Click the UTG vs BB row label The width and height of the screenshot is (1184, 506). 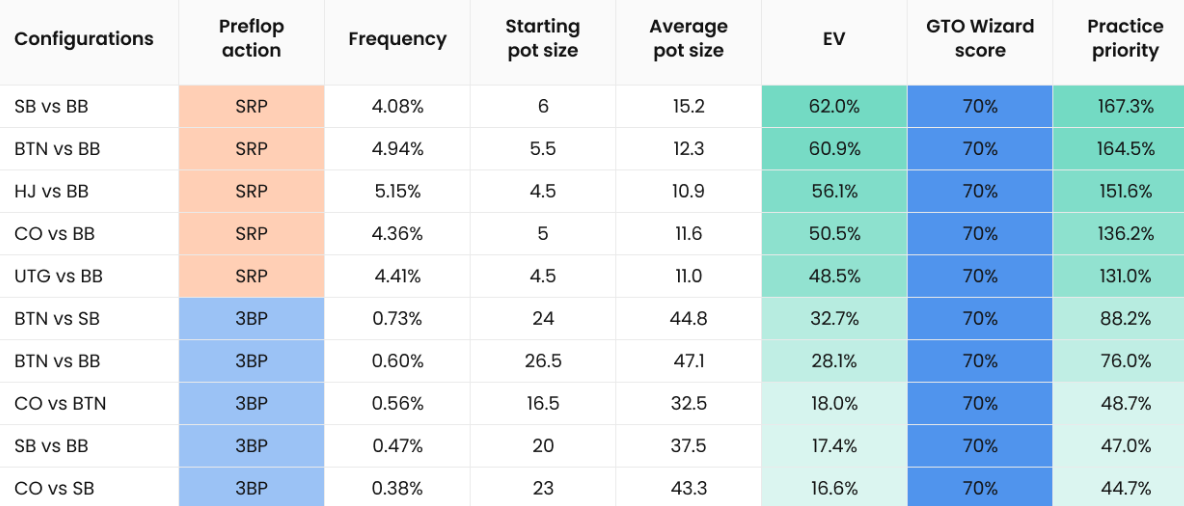[x=58, y=276]
